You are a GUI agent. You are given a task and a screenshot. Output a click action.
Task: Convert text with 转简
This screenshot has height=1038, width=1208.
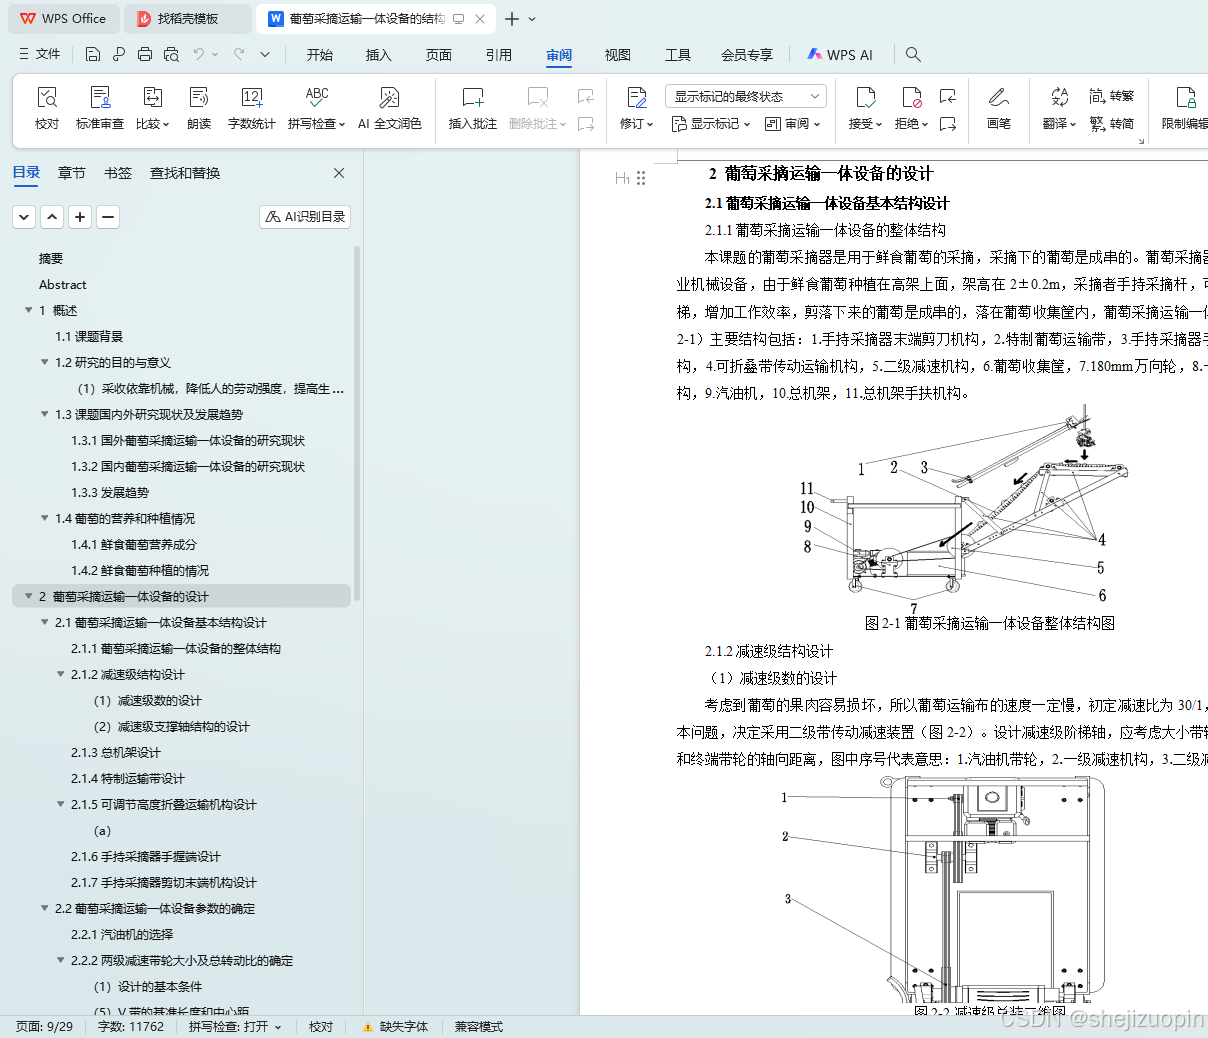pos(1112,124)
